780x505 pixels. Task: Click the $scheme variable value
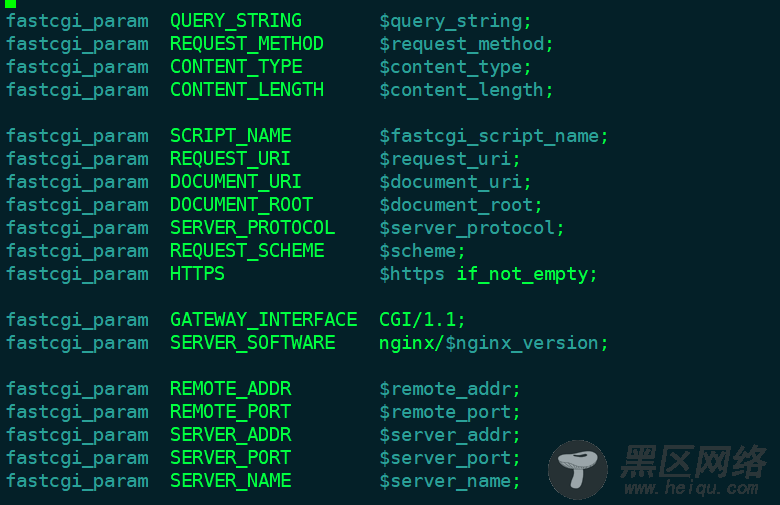pos(422,251)
